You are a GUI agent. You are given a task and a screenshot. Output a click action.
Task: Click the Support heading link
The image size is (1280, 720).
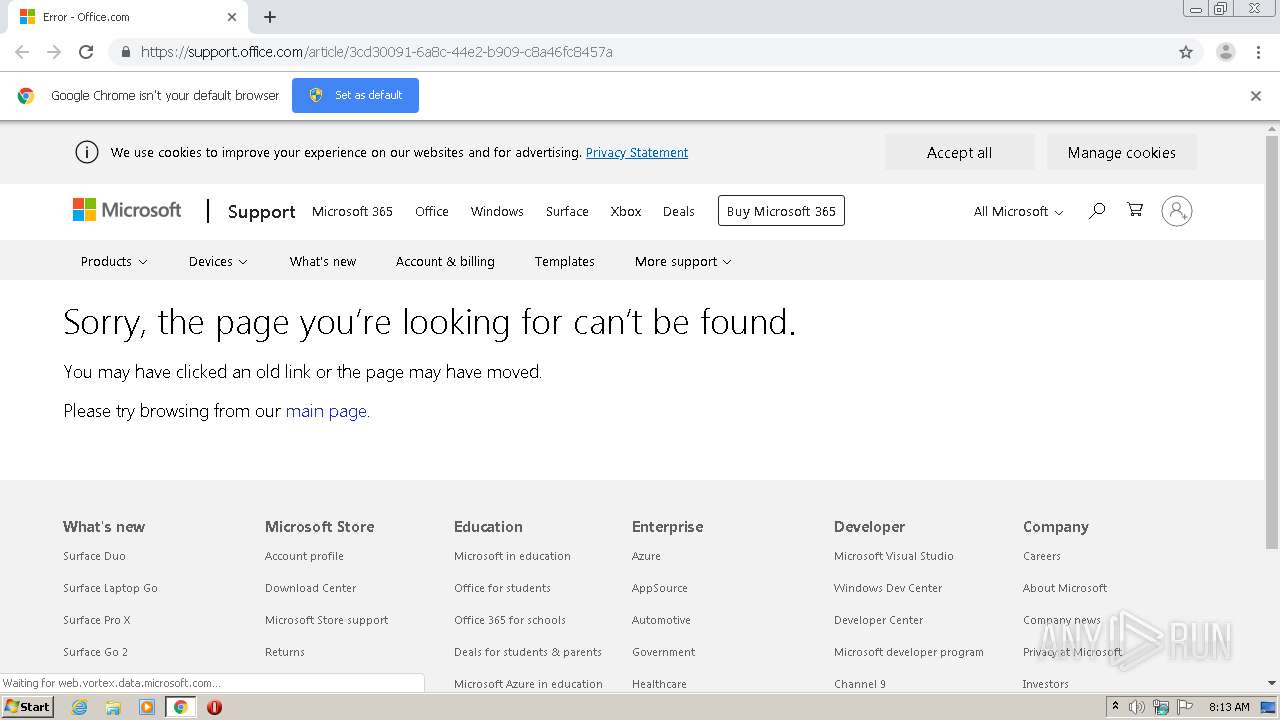coord(261,211)
